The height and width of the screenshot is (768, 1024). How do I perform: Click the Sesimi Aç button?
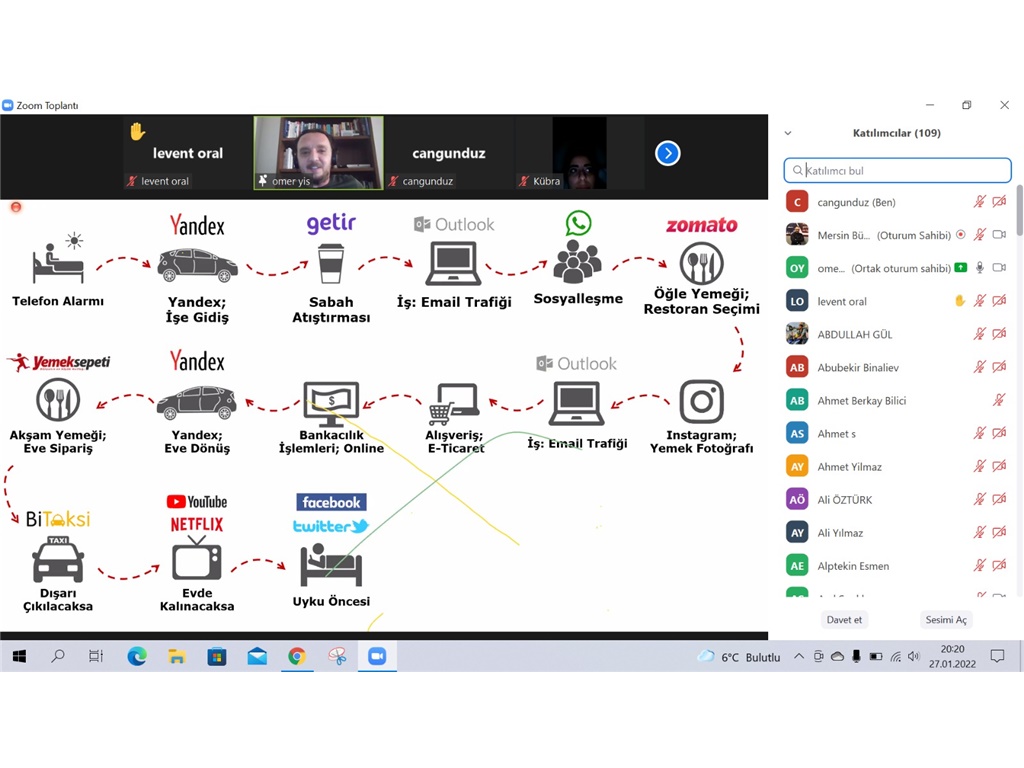tap(946, 620)
